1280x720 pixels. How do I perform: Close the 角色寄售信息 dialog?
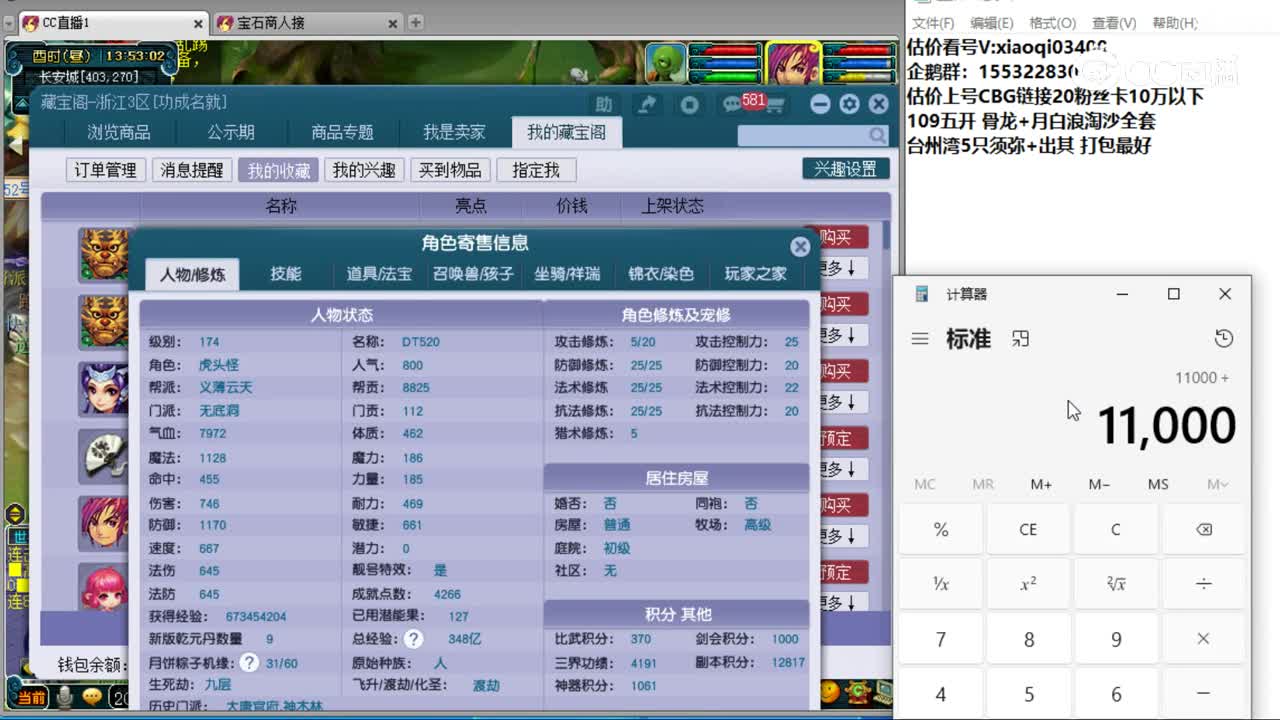(x=800, y=246)
